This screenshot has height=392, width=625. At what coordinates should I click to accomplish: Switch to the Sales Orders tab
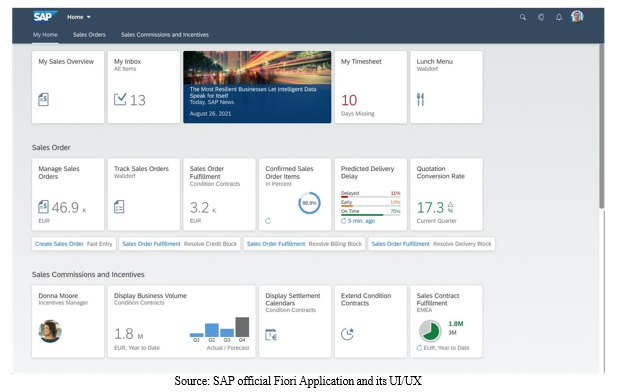[89, 35]
